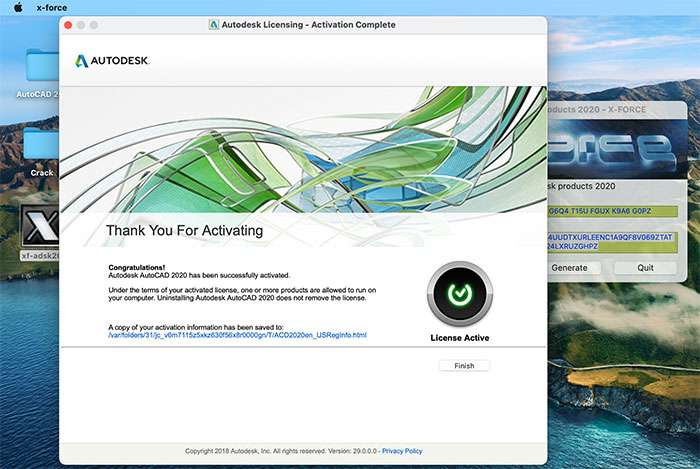Image resolution: width=700 pixels, height=469 pixels.
Task: Click the X-FORCE window title bar
Action: pos(617,109)
